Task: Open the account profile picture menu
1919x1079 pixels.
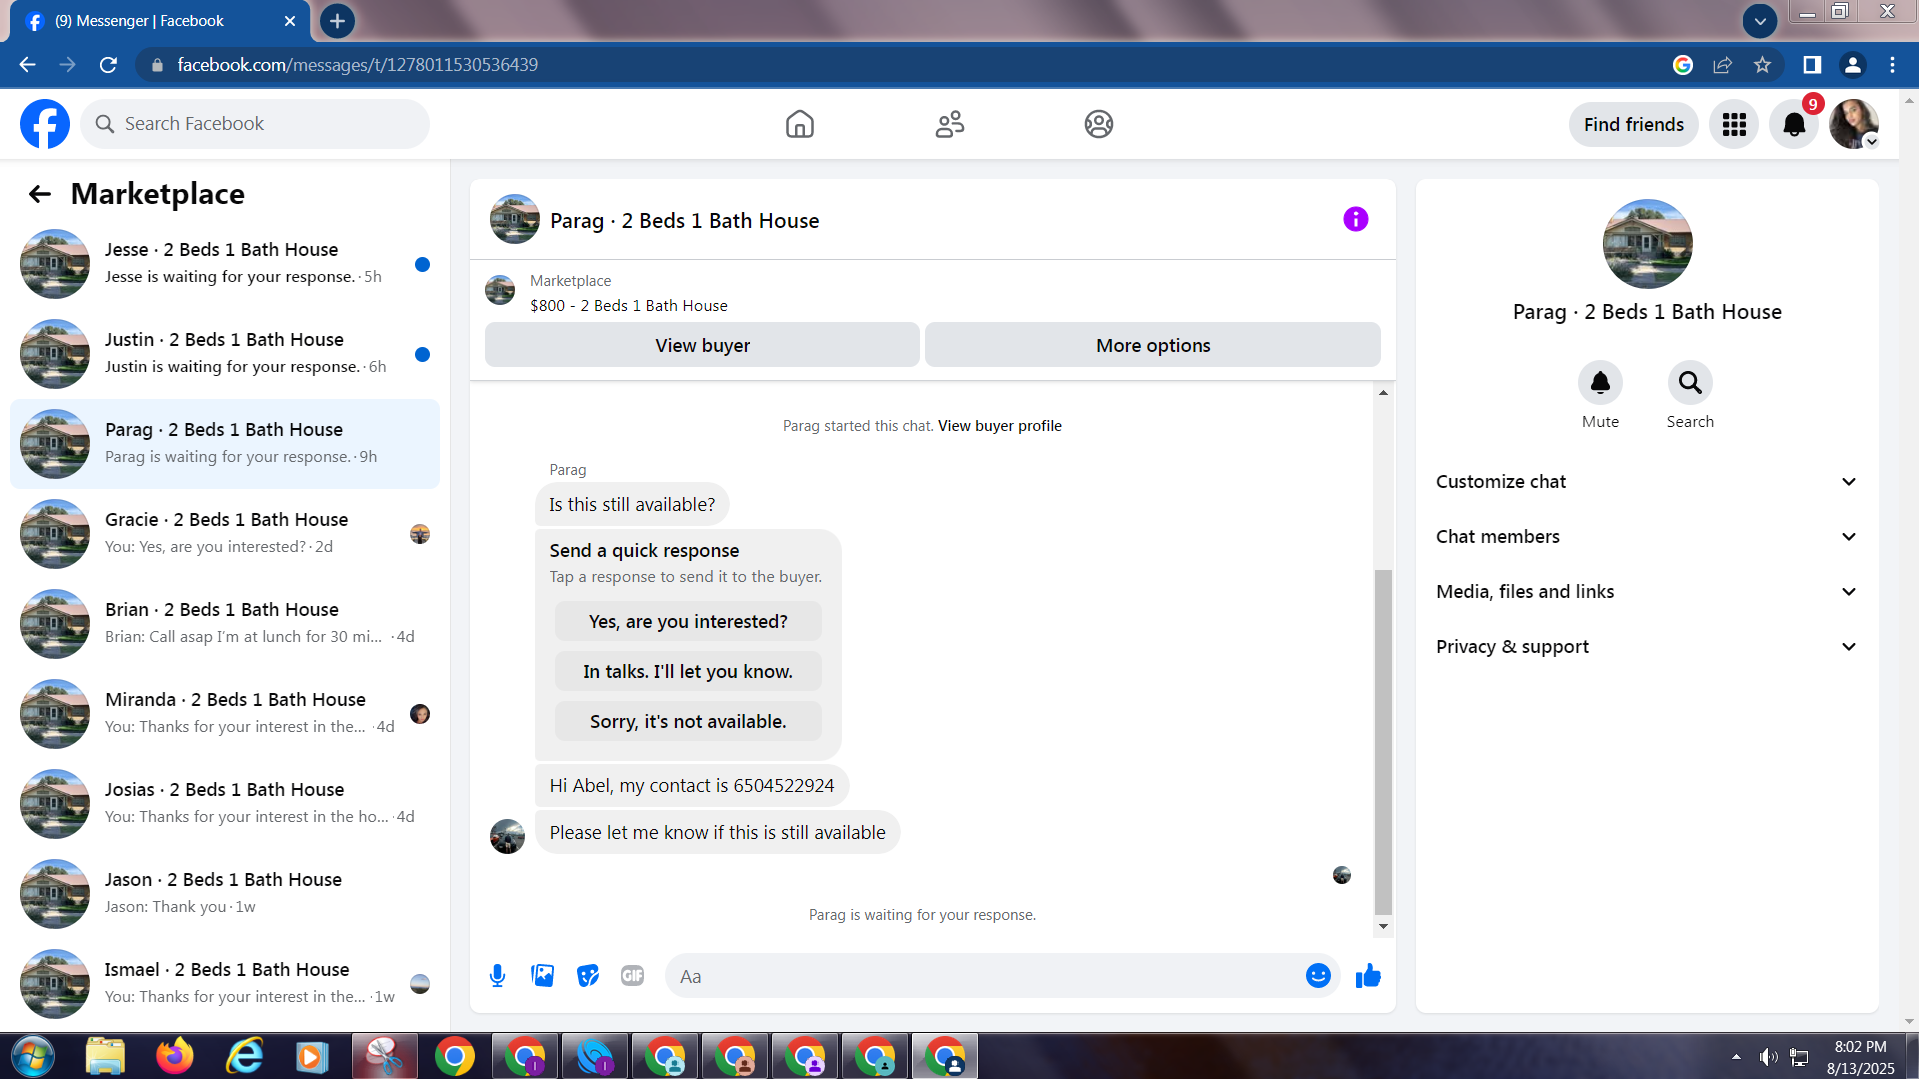Action: pyautogui.click(x=1854, y=124)
